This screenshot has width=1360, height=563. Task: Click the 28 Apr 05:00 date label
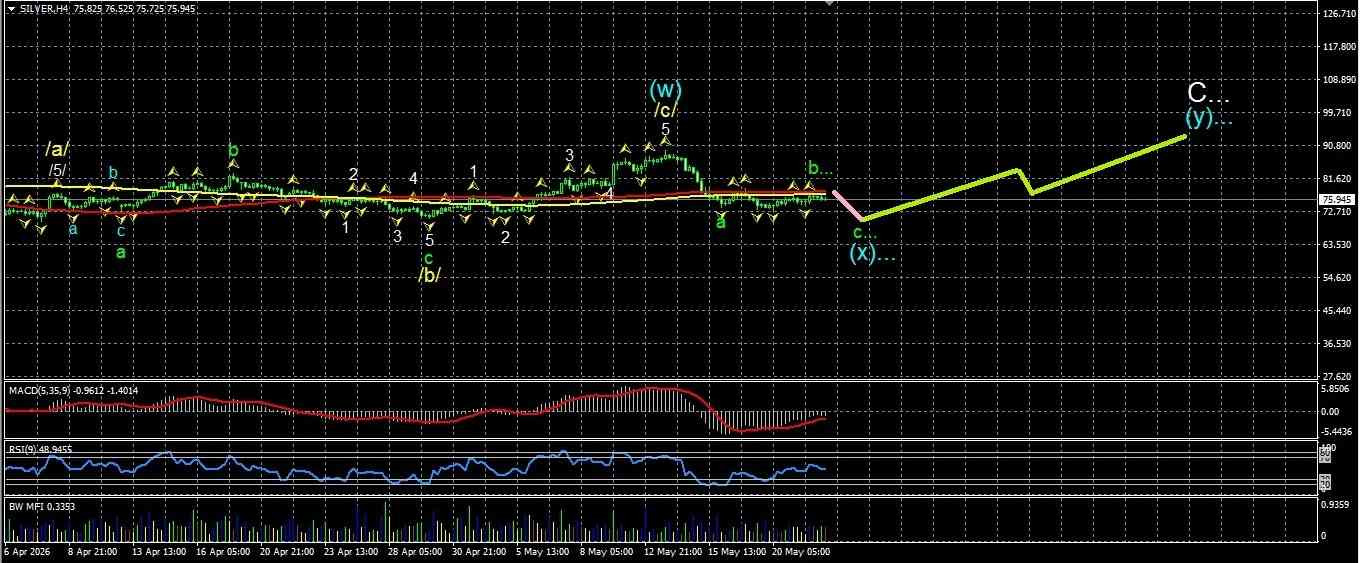415,551
